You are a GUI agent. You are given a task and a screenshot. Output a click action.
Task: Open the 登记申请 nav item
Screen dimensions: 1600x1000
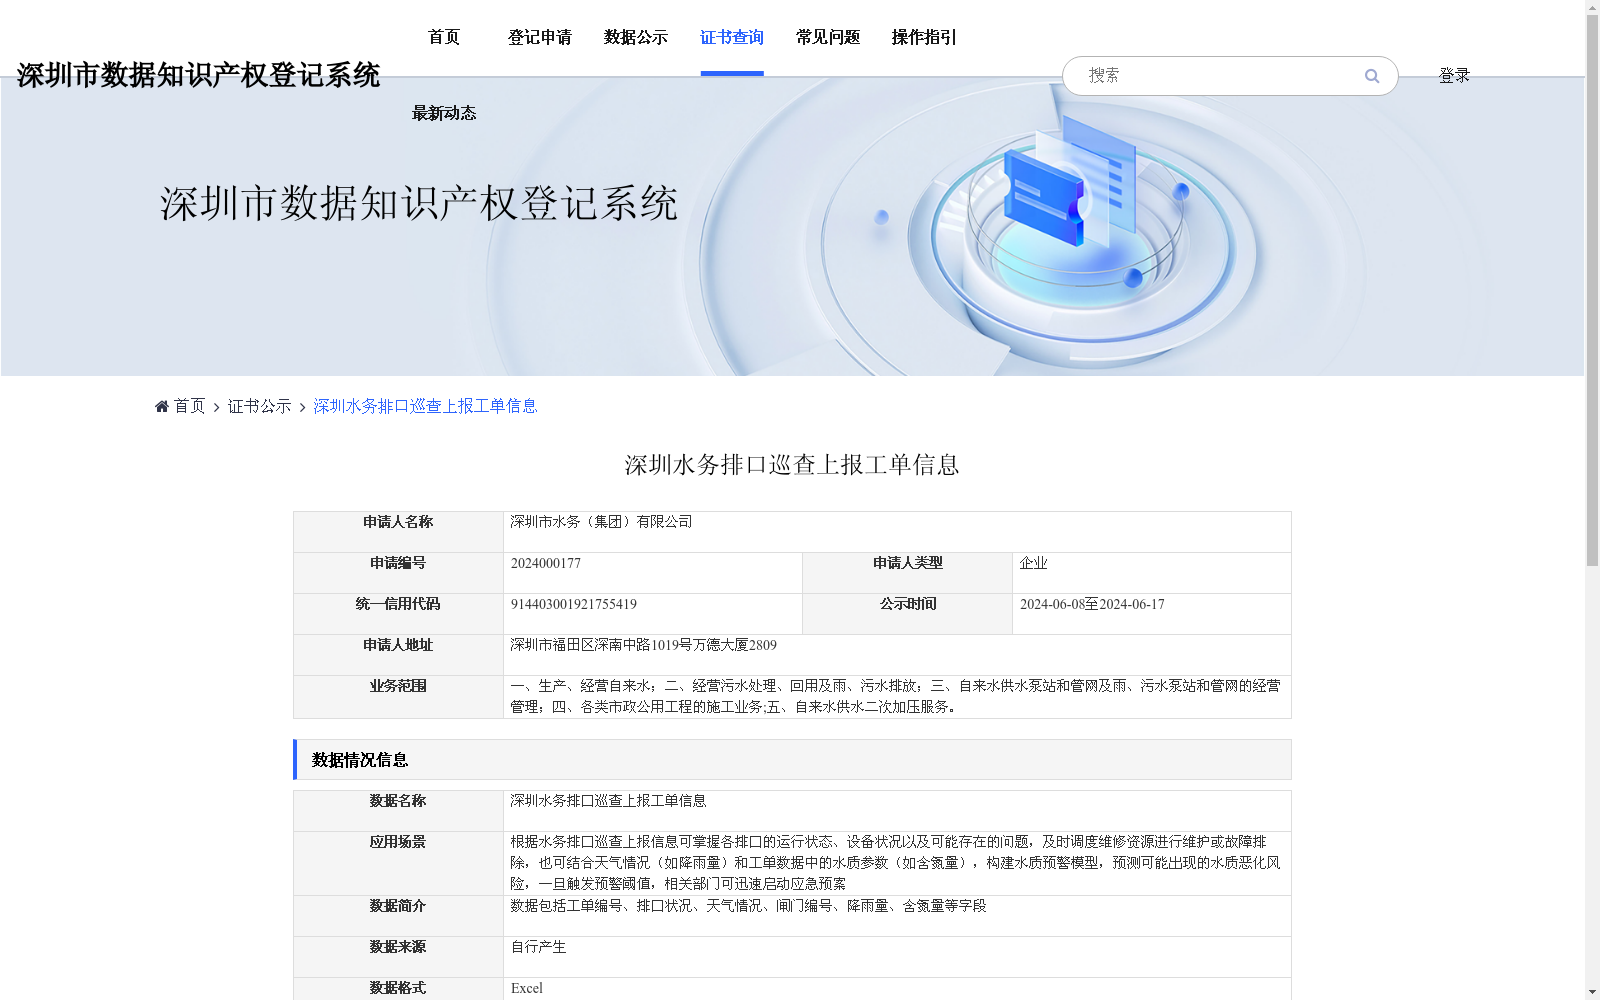point(540,37)
